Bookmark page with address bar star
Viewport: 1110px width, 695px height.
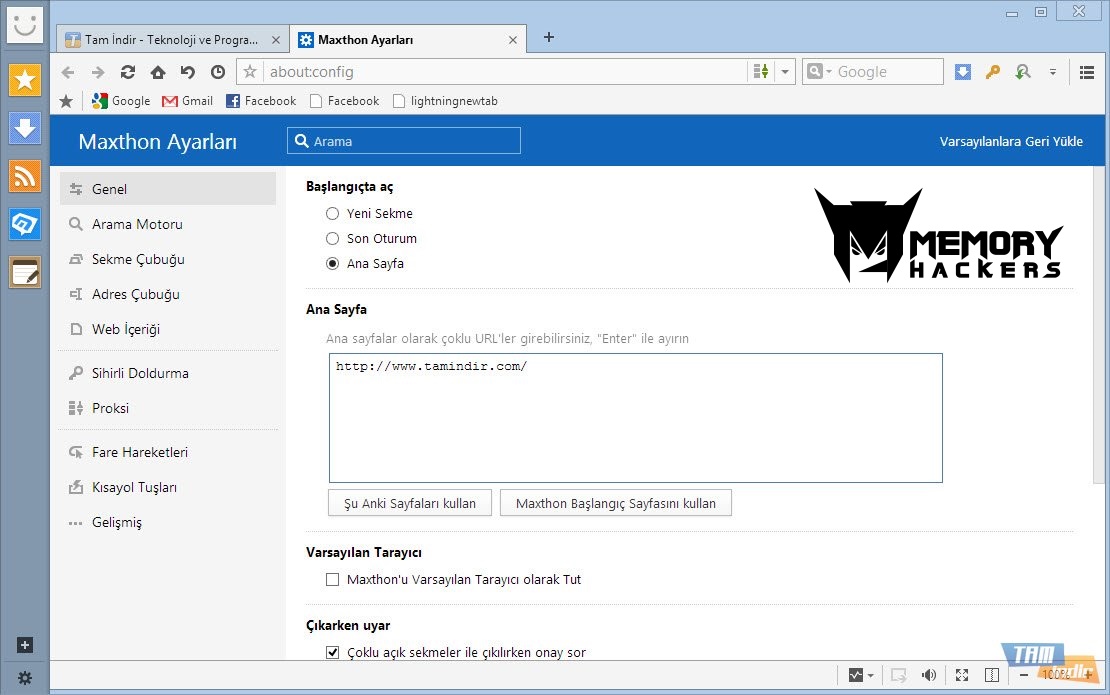[250, 71]
